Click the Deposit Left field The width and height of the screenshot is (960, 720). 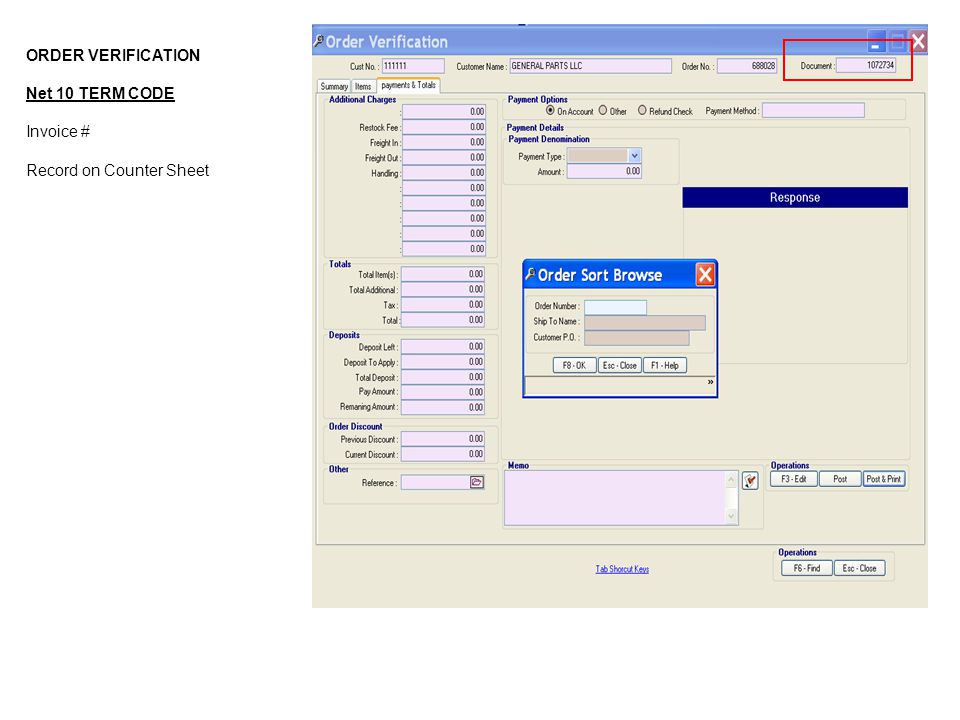click(443, 347)
